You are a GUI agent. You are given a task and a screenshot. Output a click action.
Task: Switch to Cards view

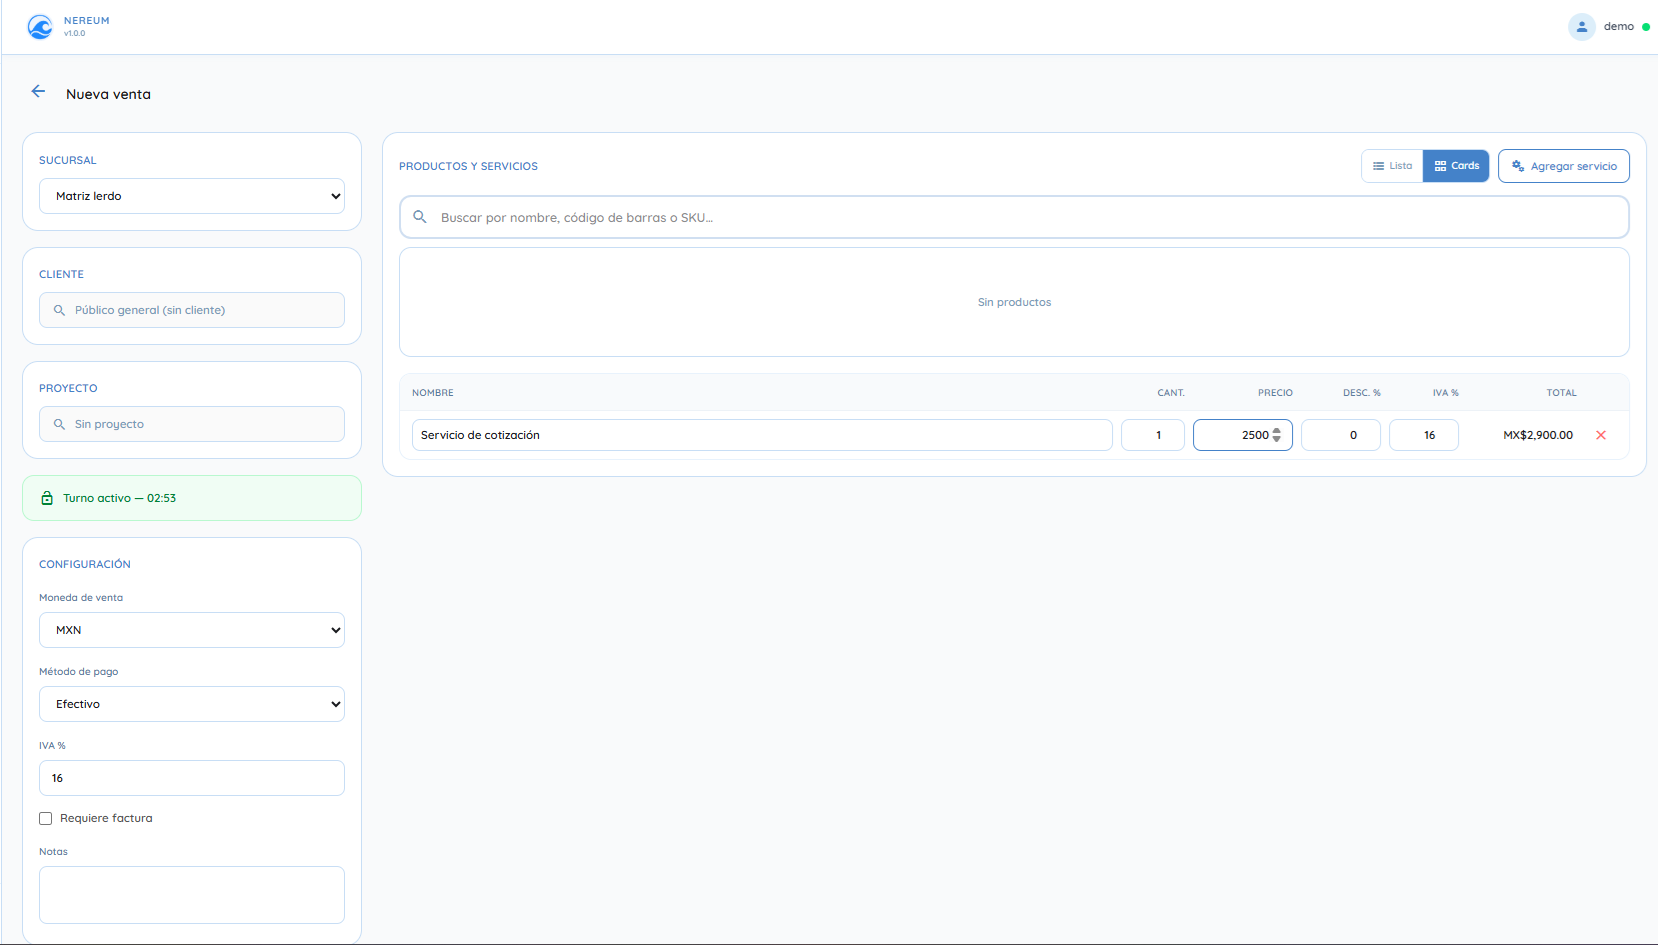tap(1456, 166)
